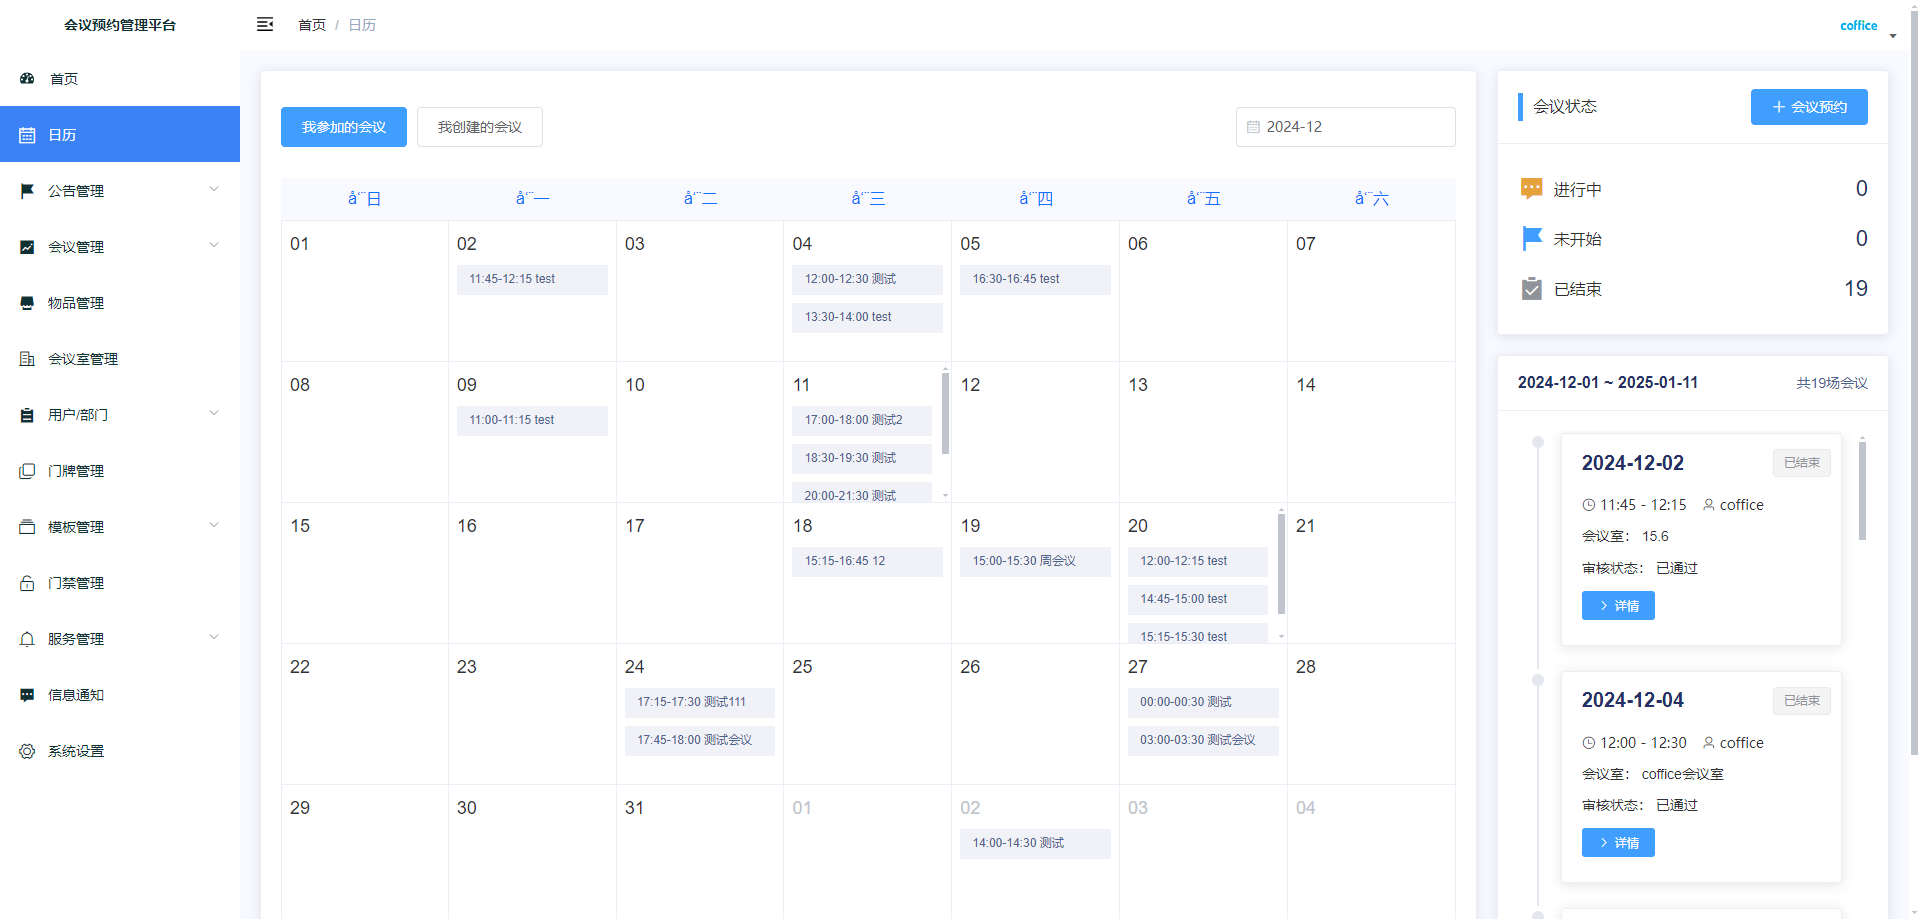Click the 会议管理 chart icon
Viewport: 1920px width, 919px height.
[x=27, y=247]
